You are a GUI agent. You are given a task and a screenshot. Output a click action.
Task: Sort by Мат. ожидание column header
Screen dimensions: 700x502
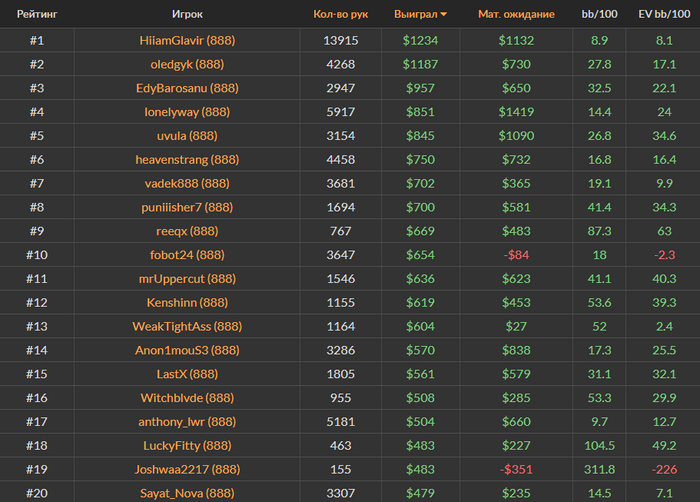(514, 15)
